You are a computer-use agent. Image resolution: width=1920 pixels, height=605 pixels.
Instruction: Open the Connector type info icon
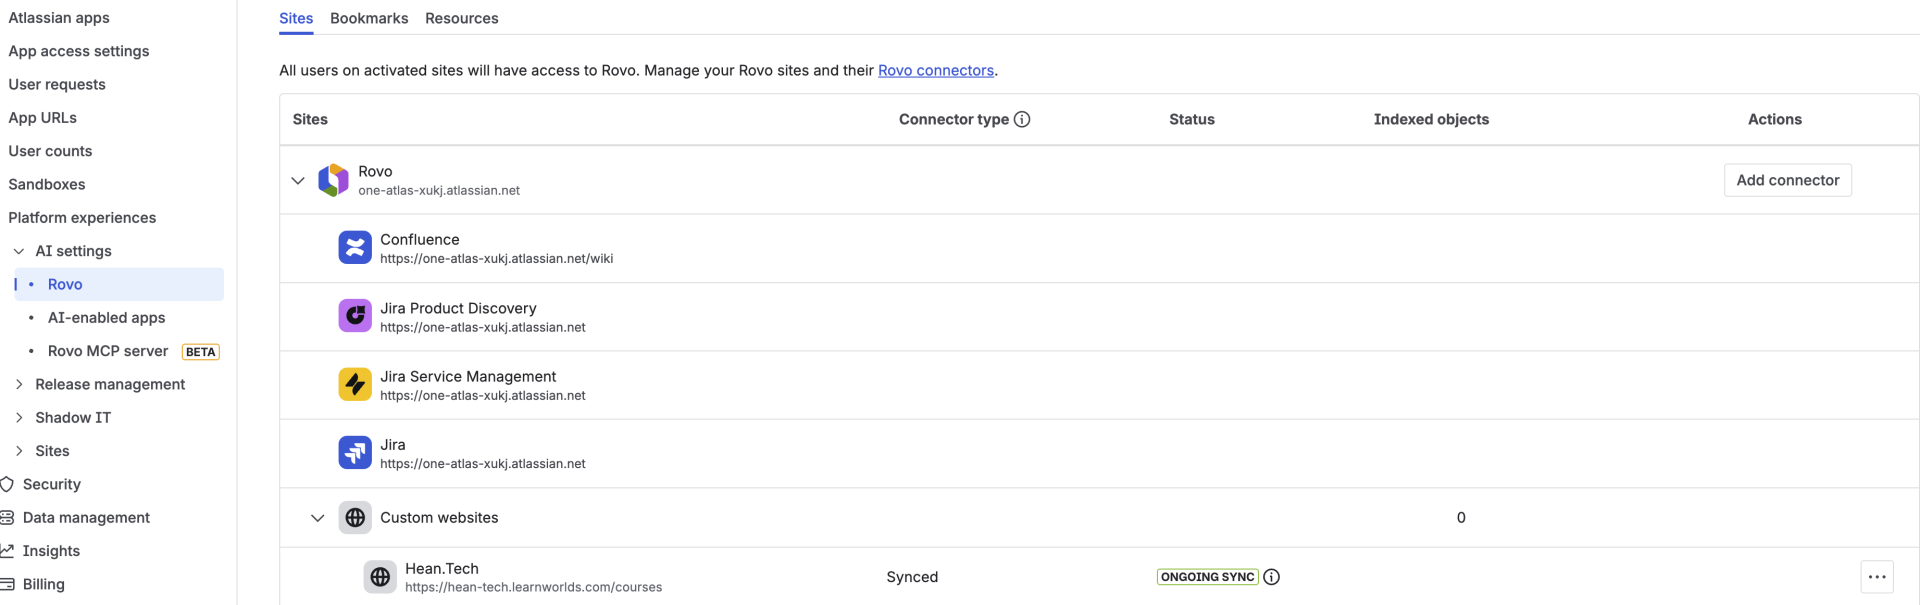coord(1022,119)
